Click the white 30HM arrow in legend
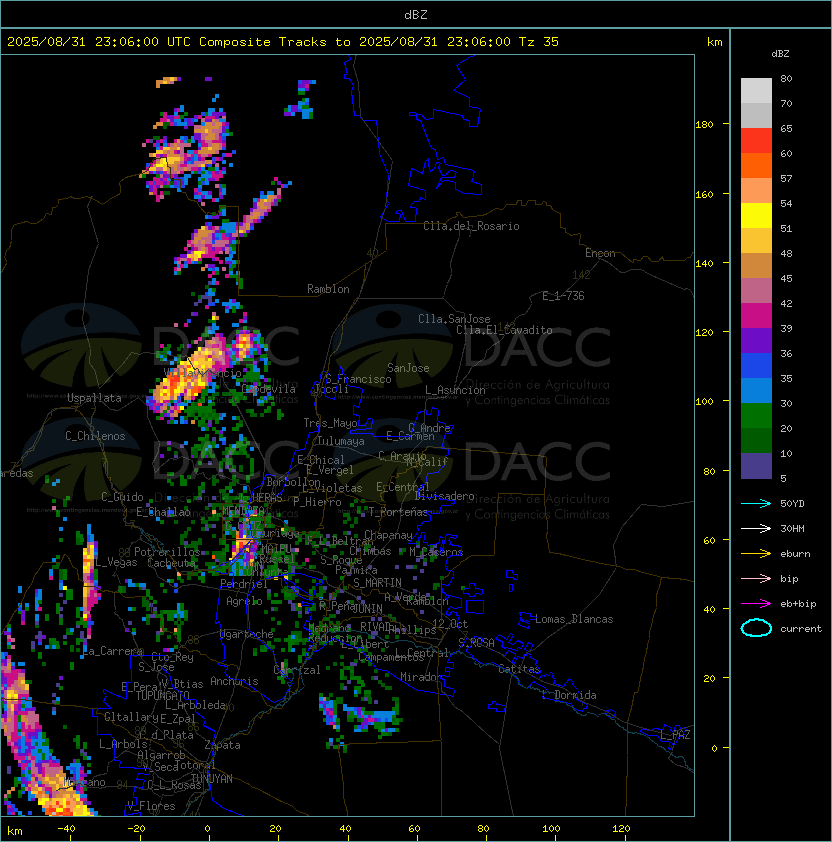The width and height of the screenshot is (832, 842). pos(756,528)
